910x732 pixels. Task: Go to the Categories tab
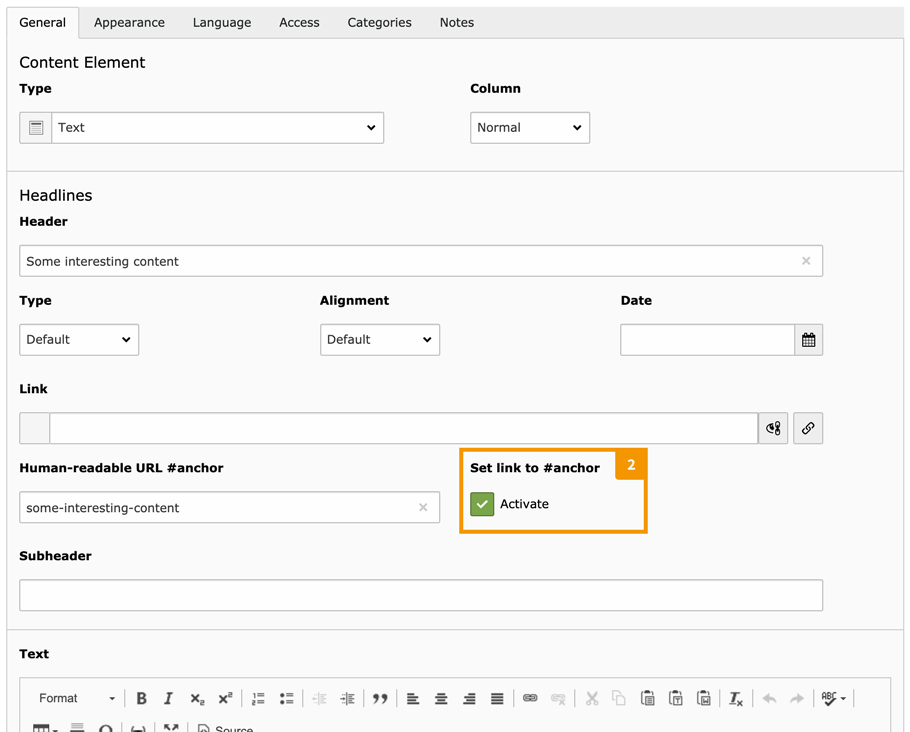379,23
